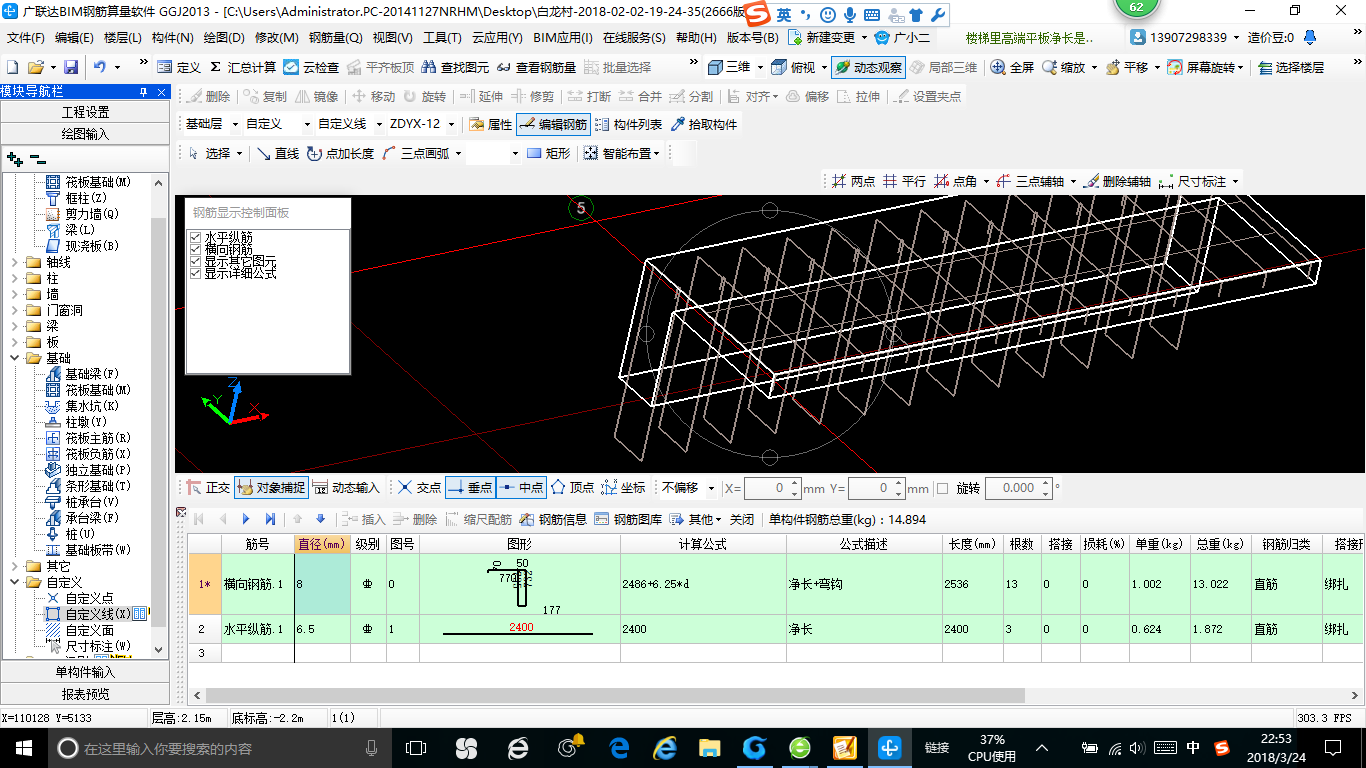
Task: Expand the 轴线 tree node
Action: coord(13,262)
